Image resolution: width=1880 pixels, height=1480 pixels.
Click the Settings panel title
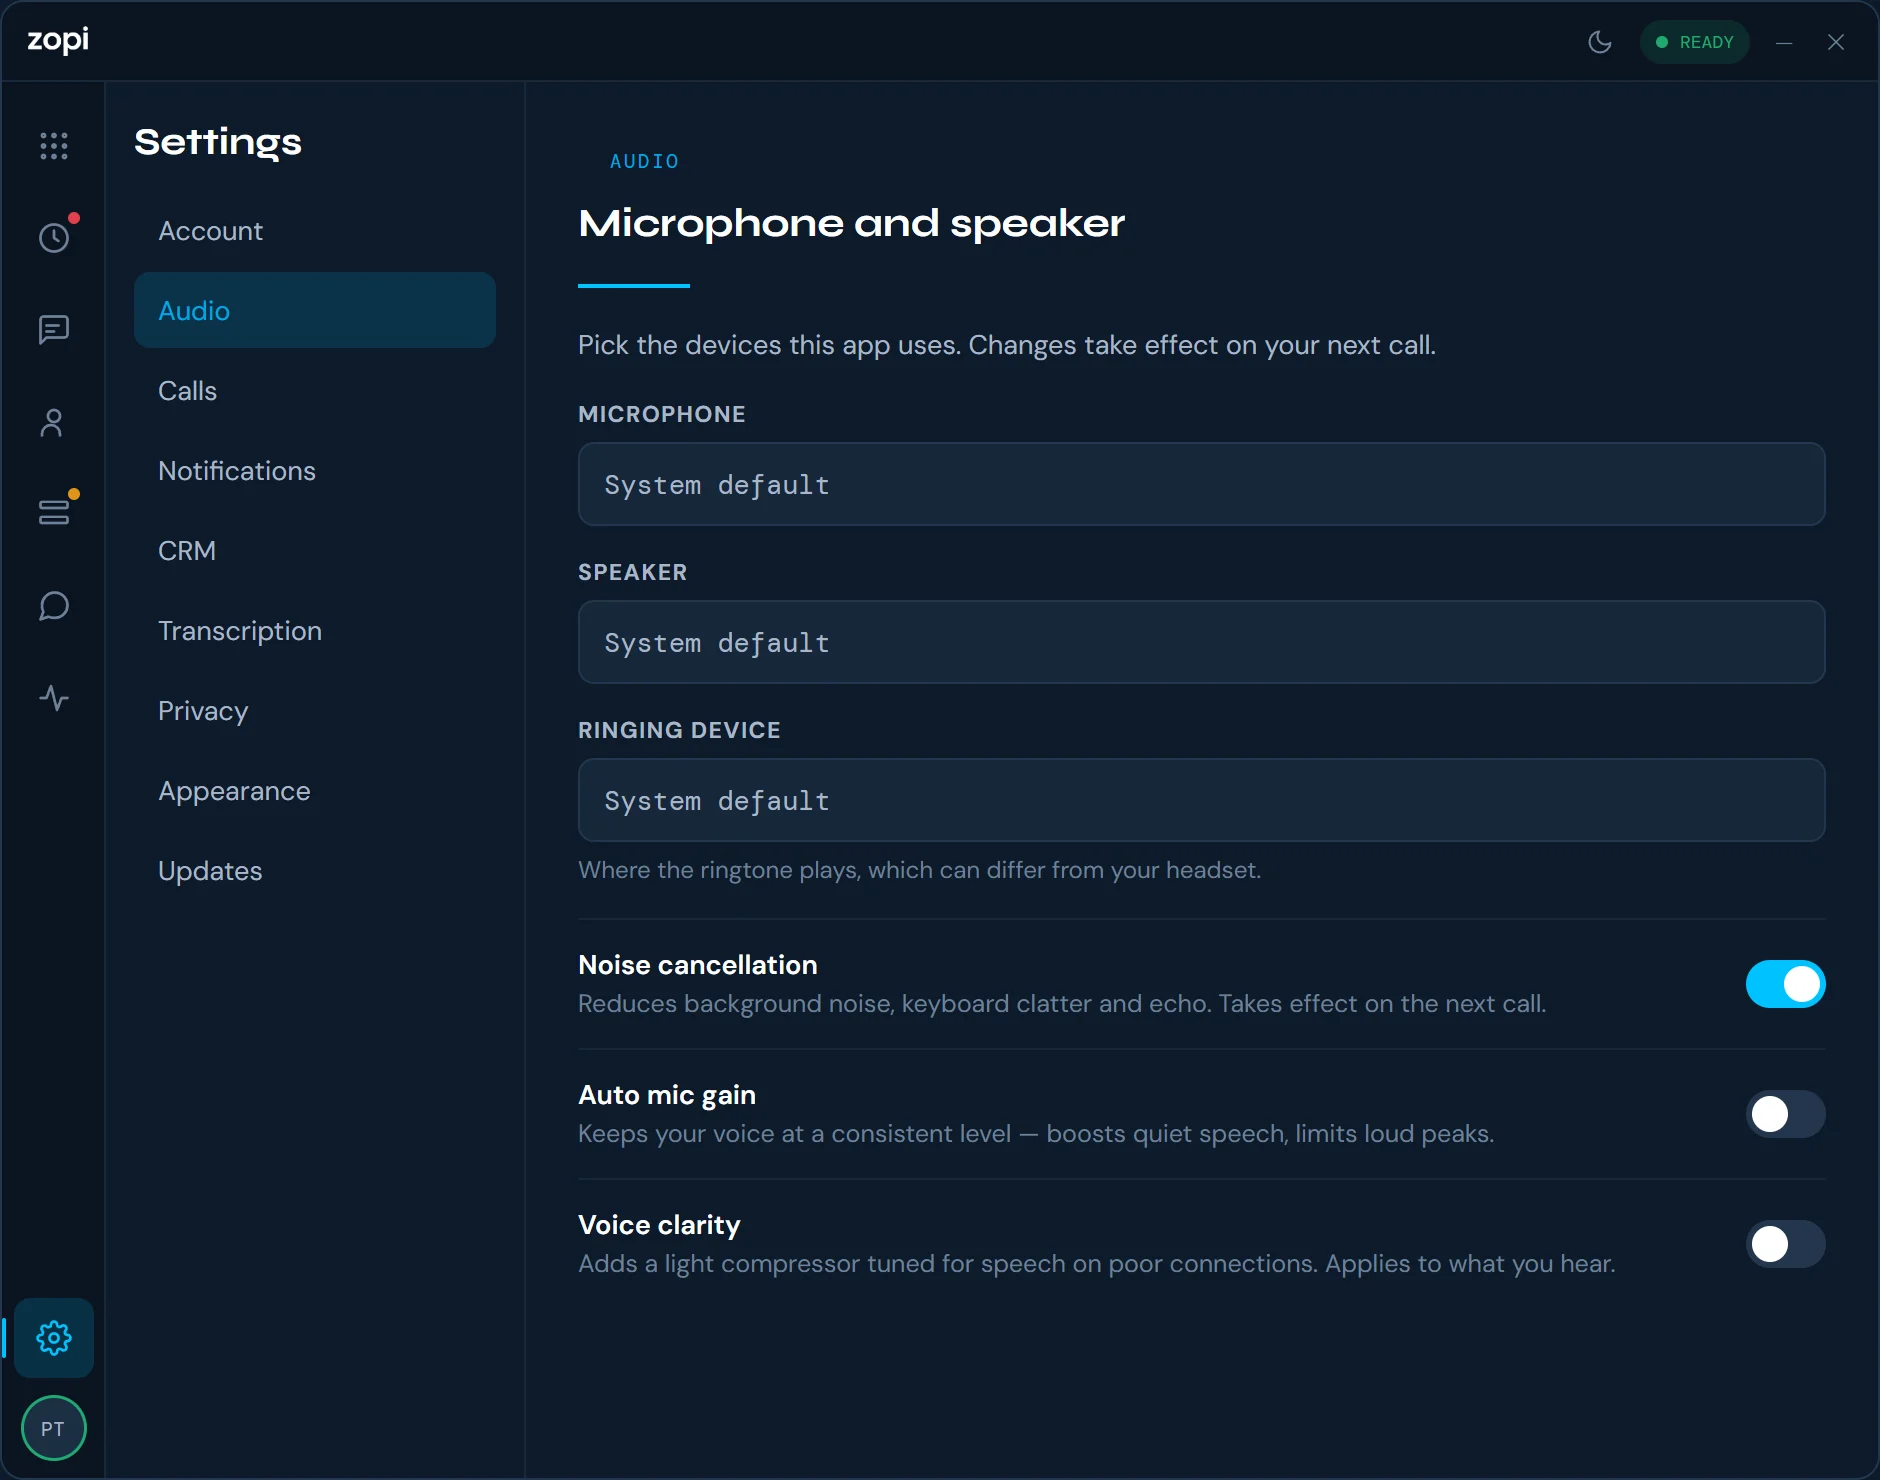tap(218, 142)
